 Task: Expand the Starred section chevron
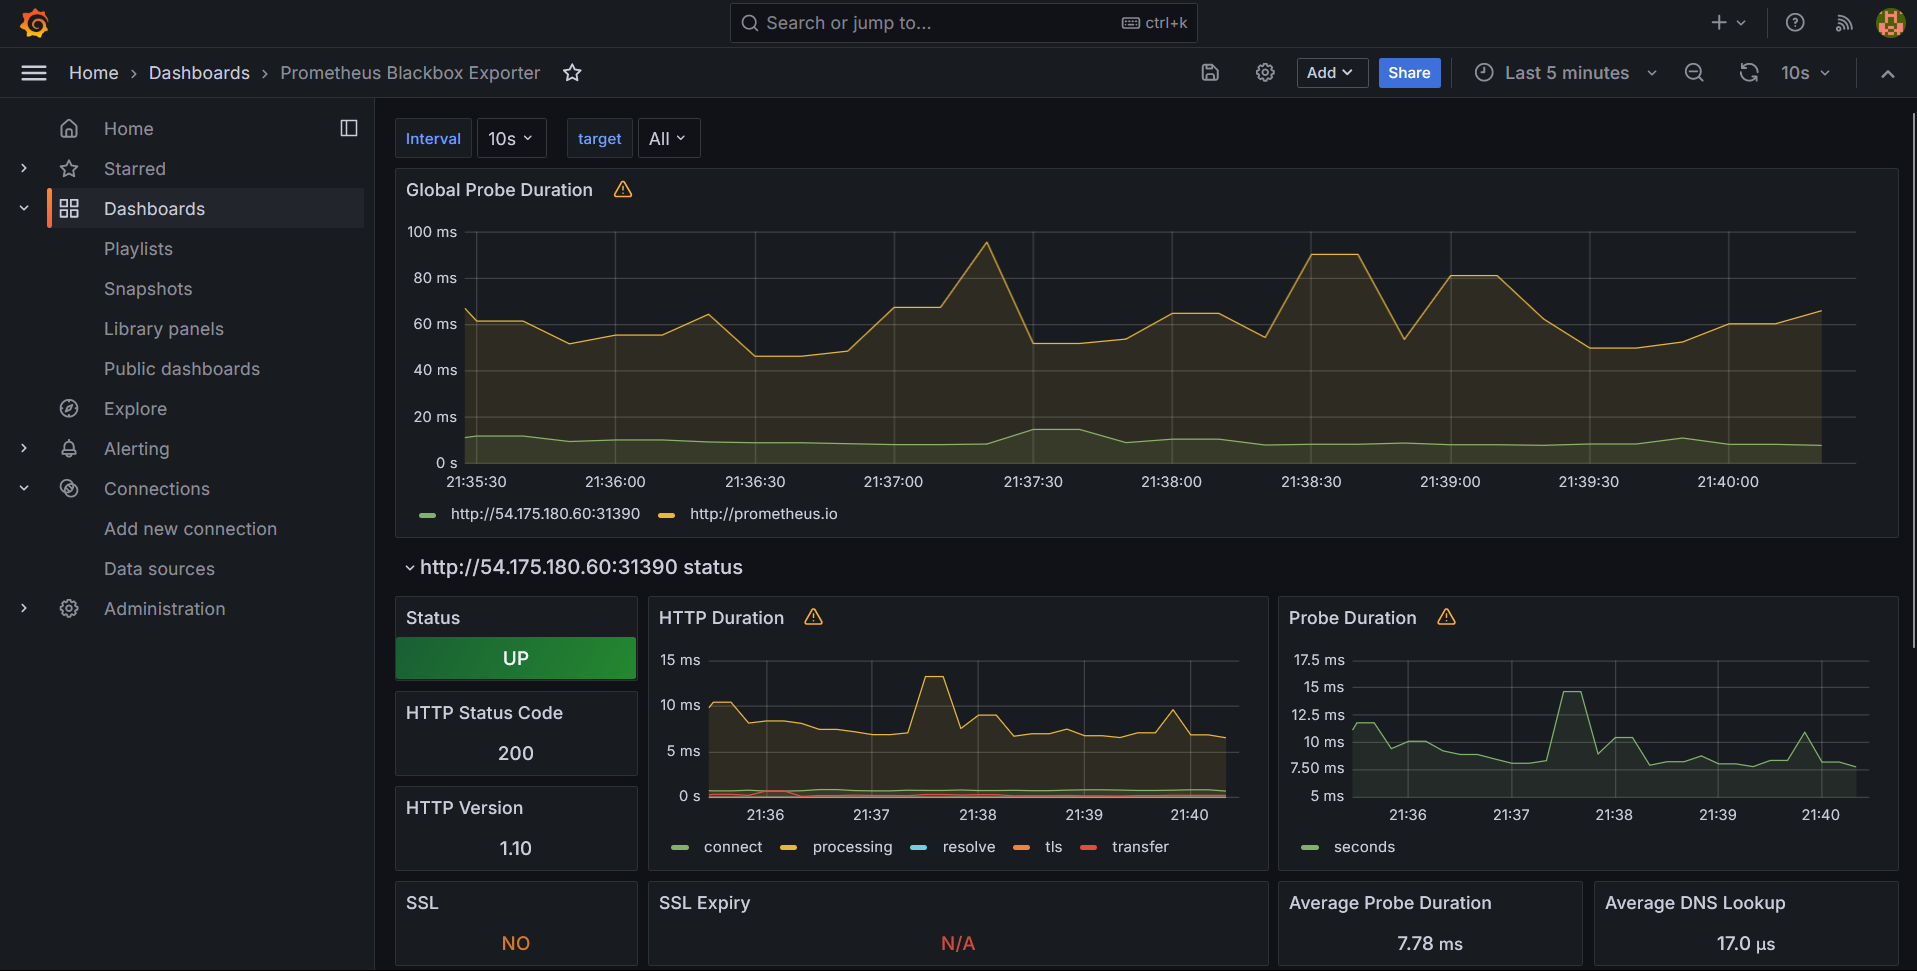click(x=24, y=168)
